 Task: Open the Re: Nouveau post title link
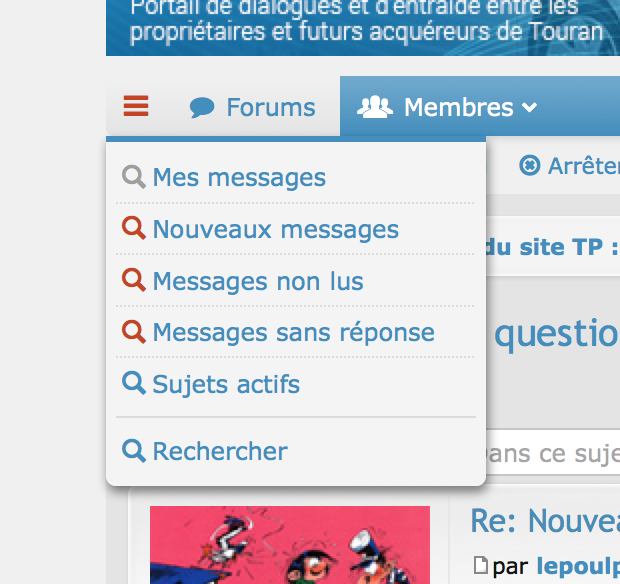[544, 521]
